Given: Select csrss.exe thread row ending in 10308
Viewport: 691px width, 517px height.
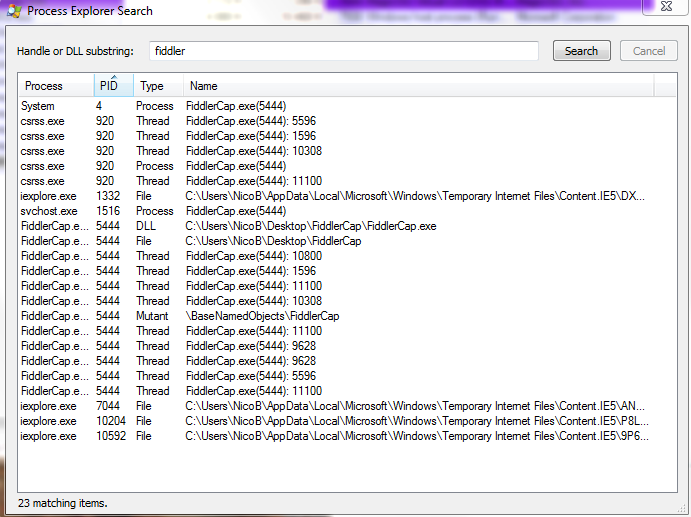Looking at the screenshot, I should pyautogui.click(x=347, y=151).
